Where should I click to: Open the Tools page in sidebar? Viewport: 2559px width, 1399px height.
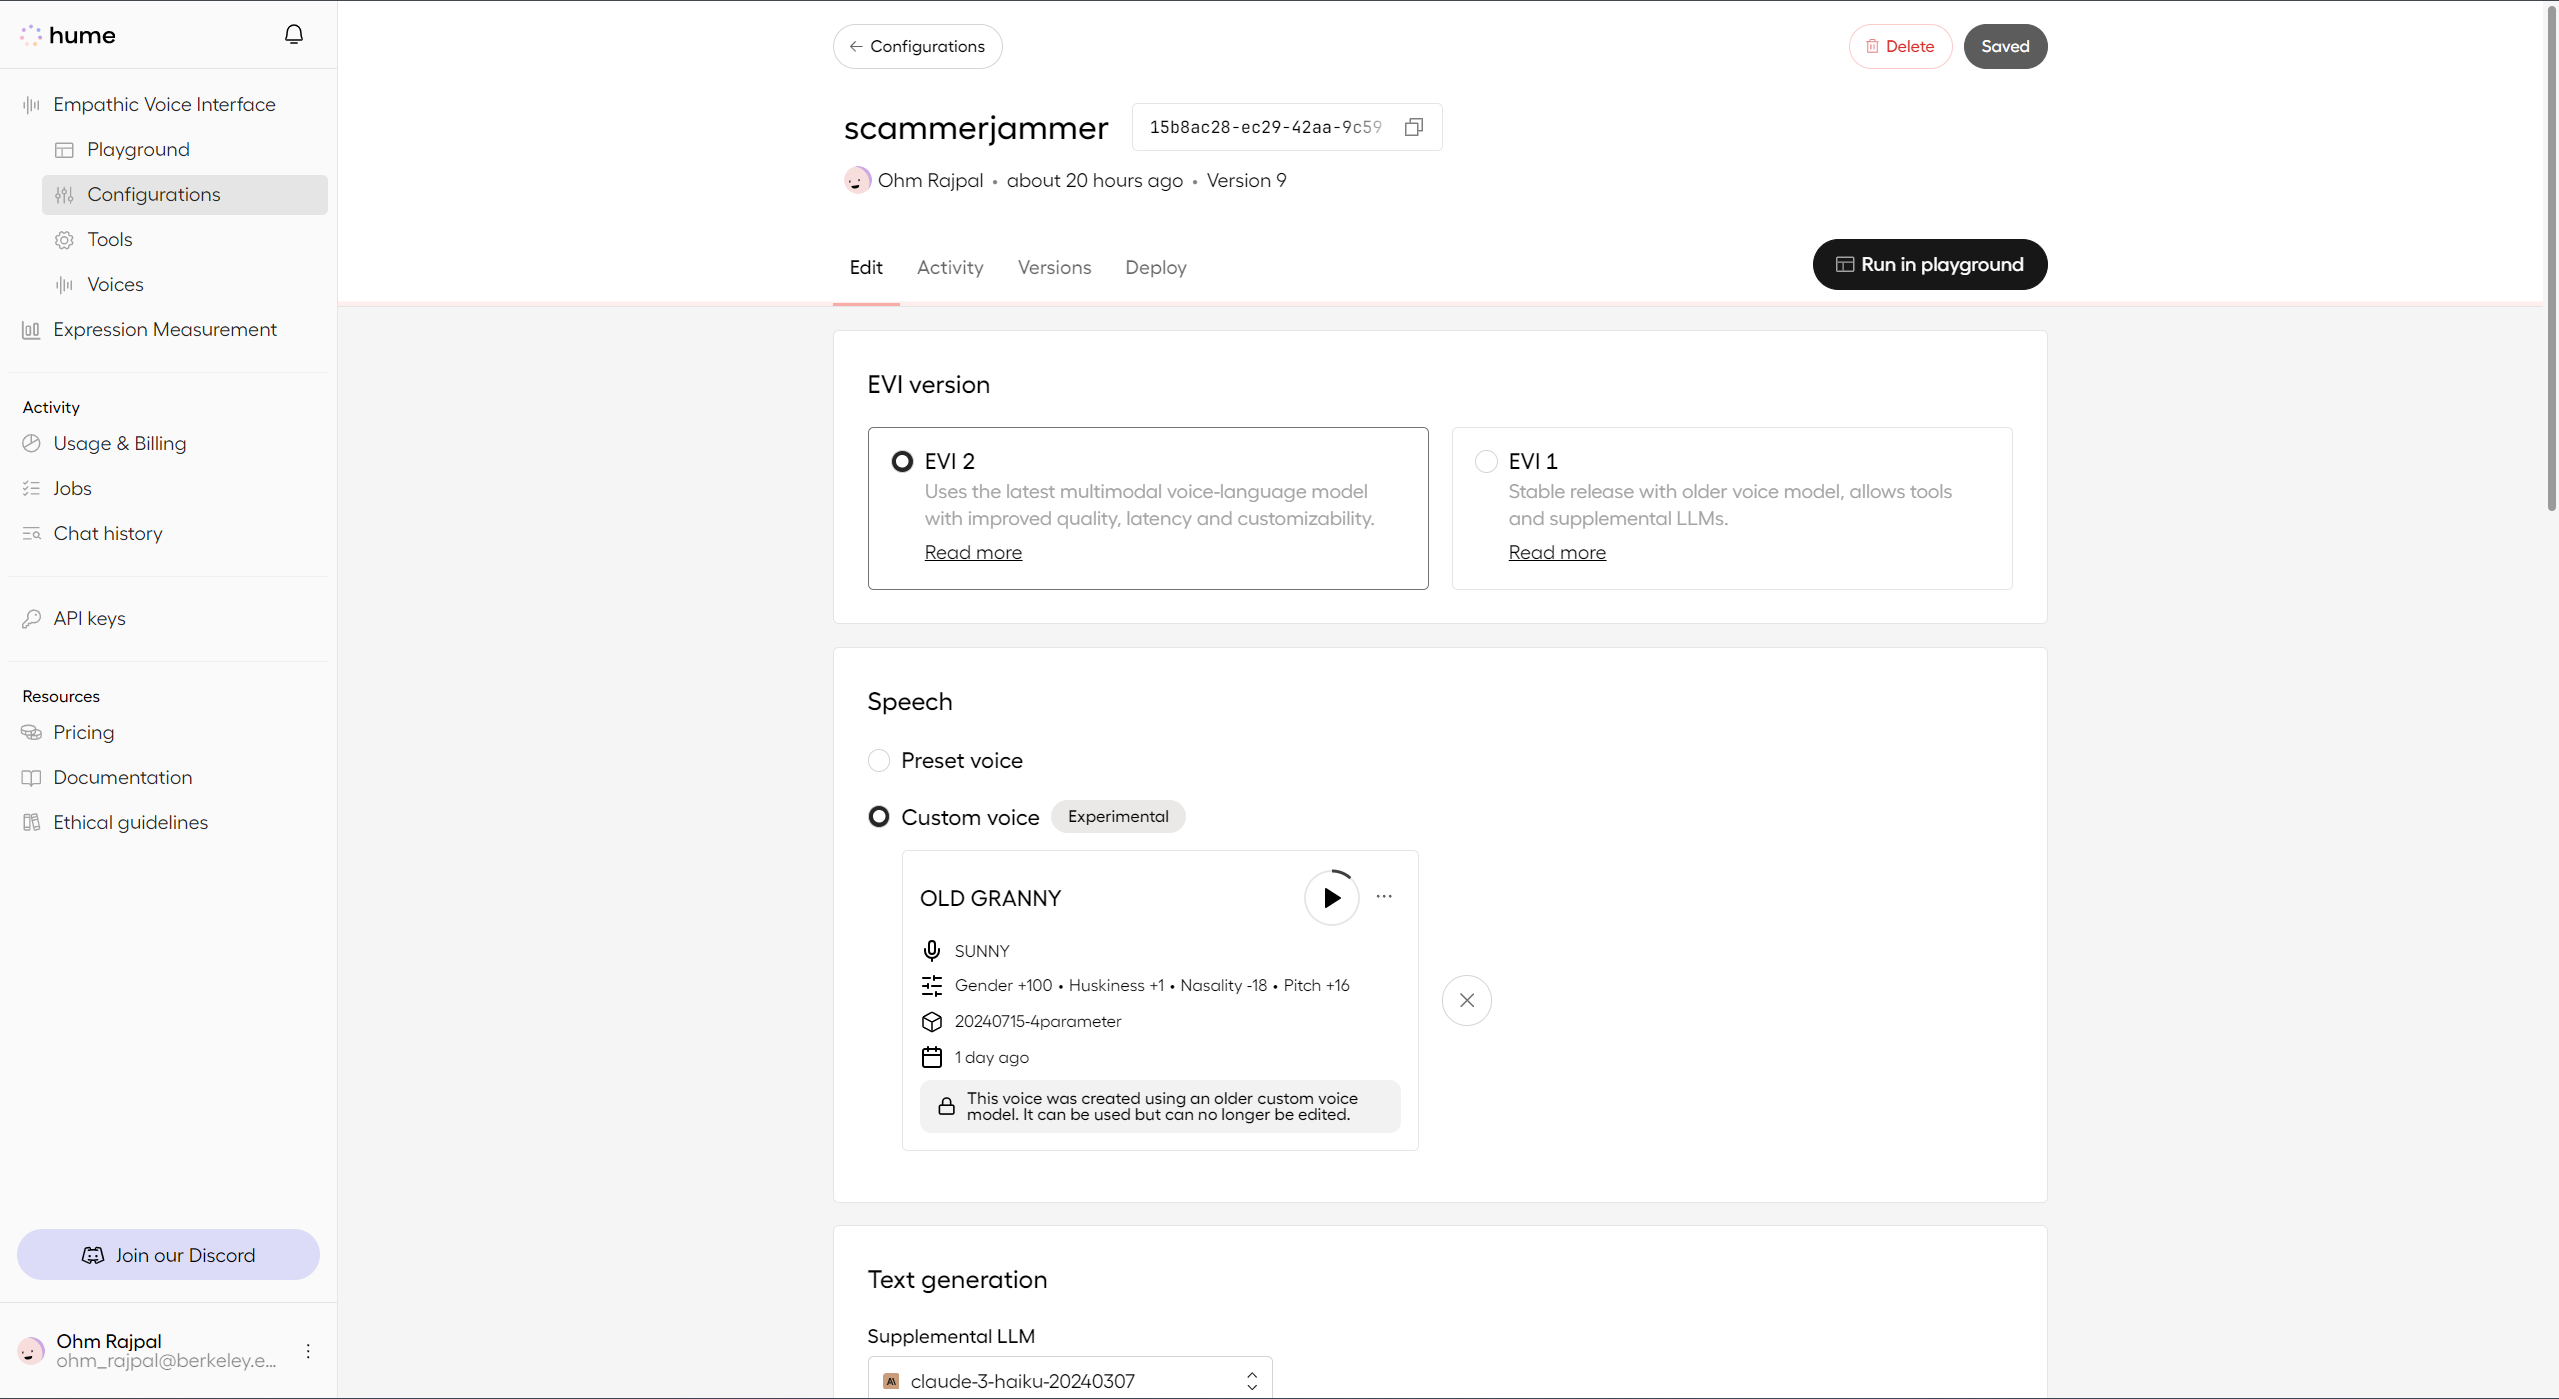click(109, 239)
